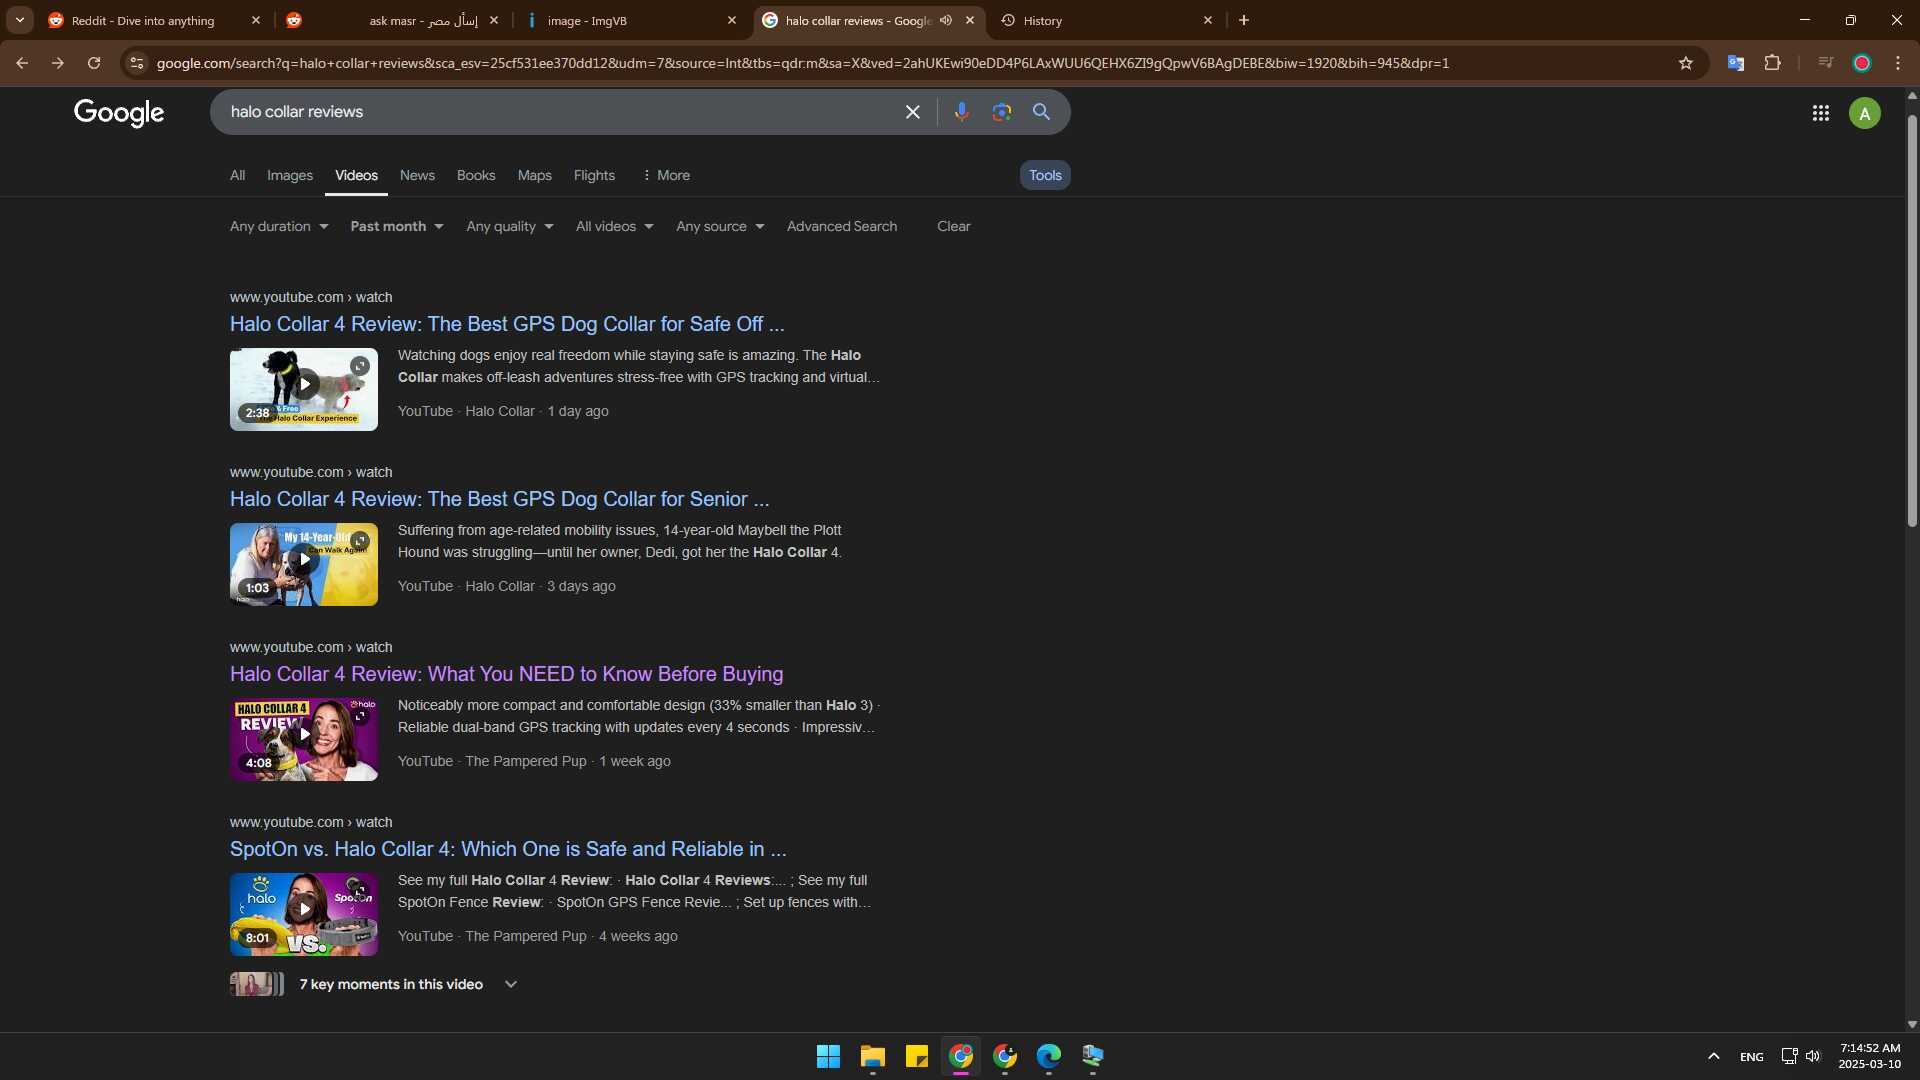This screenshot has height=1080, width=1920.
Task: Click the Google logo
Action: (119, 113)
